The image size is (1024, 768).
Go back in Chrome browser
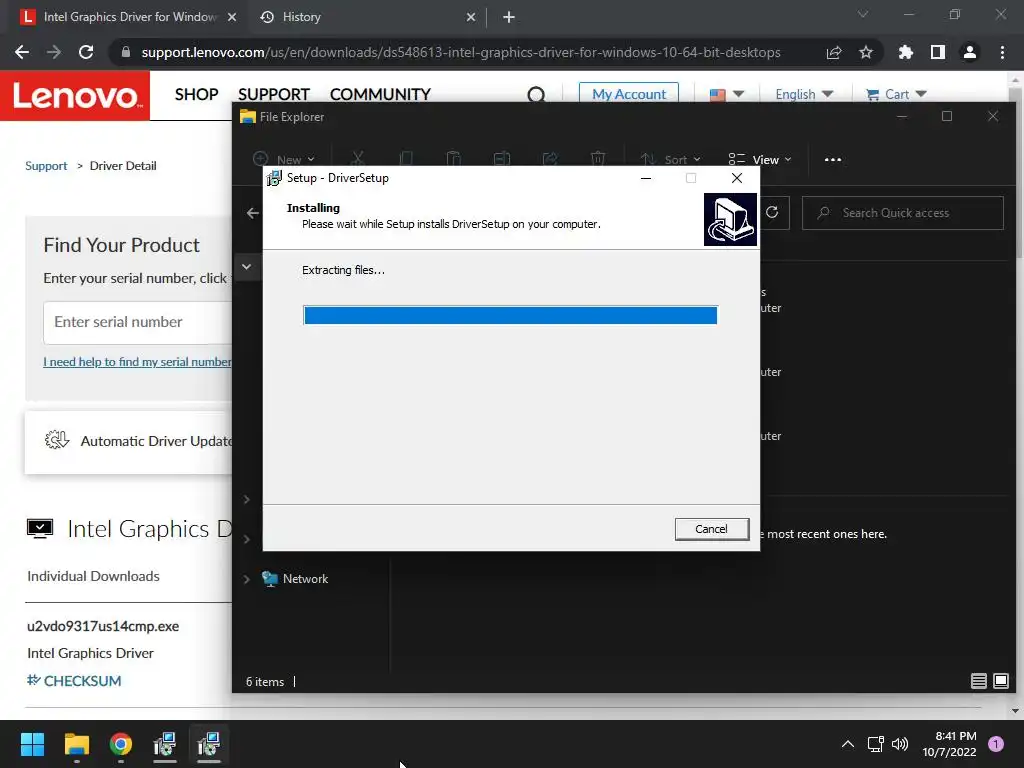tap(22, 52)
